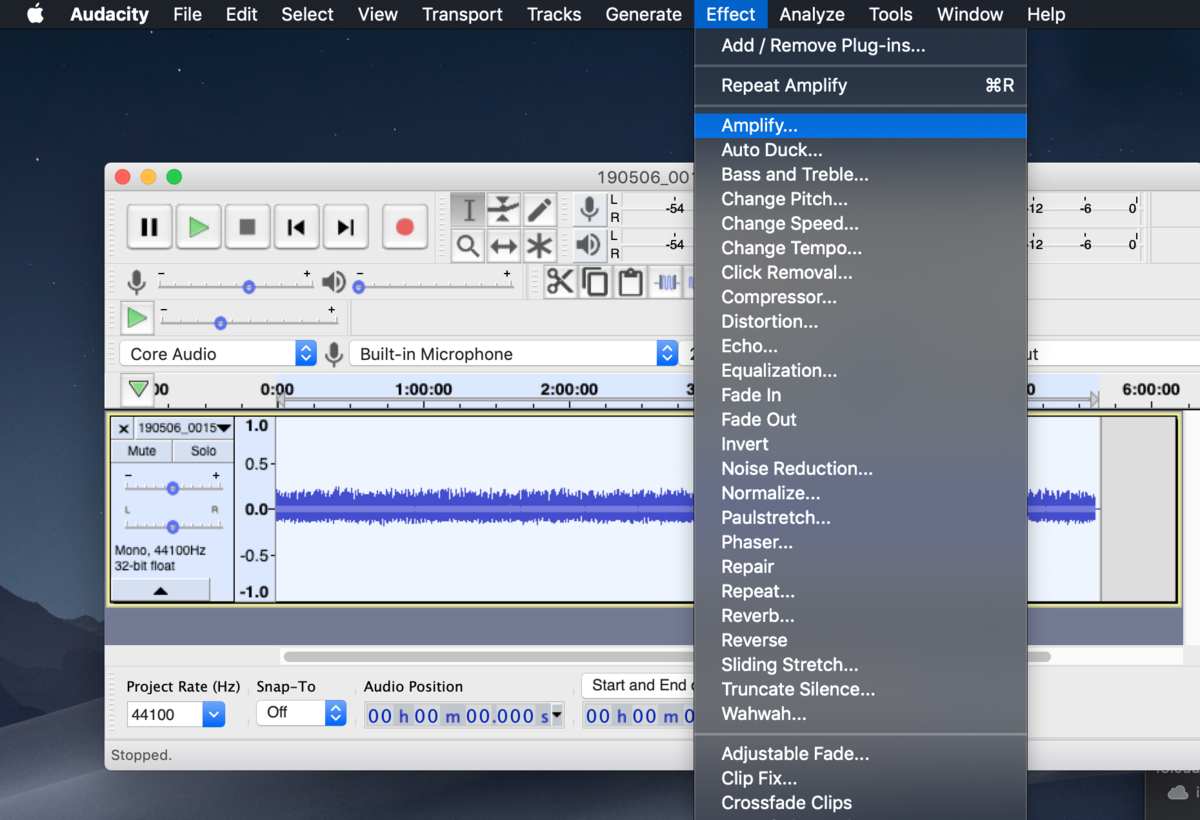Collapse track with up-arrow button
This screenshot has height=820, width=1200.
pyautogui.click(x=160, y=590)
